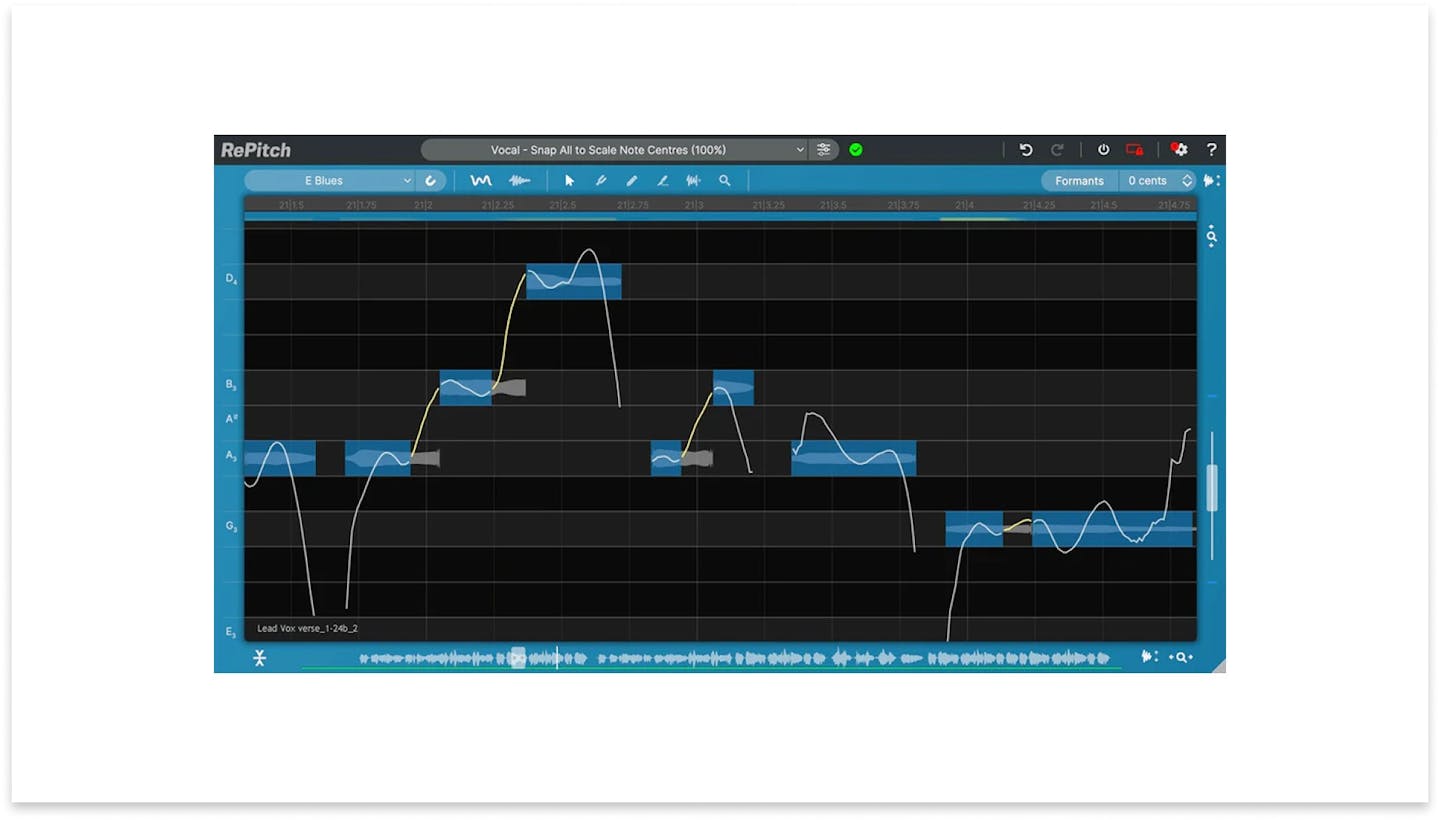Viewport: 1440px width, 820px height.
Task: Adjust the formants cents stepper arrows
Action: pyautogui.click(x=1187, y=181)
